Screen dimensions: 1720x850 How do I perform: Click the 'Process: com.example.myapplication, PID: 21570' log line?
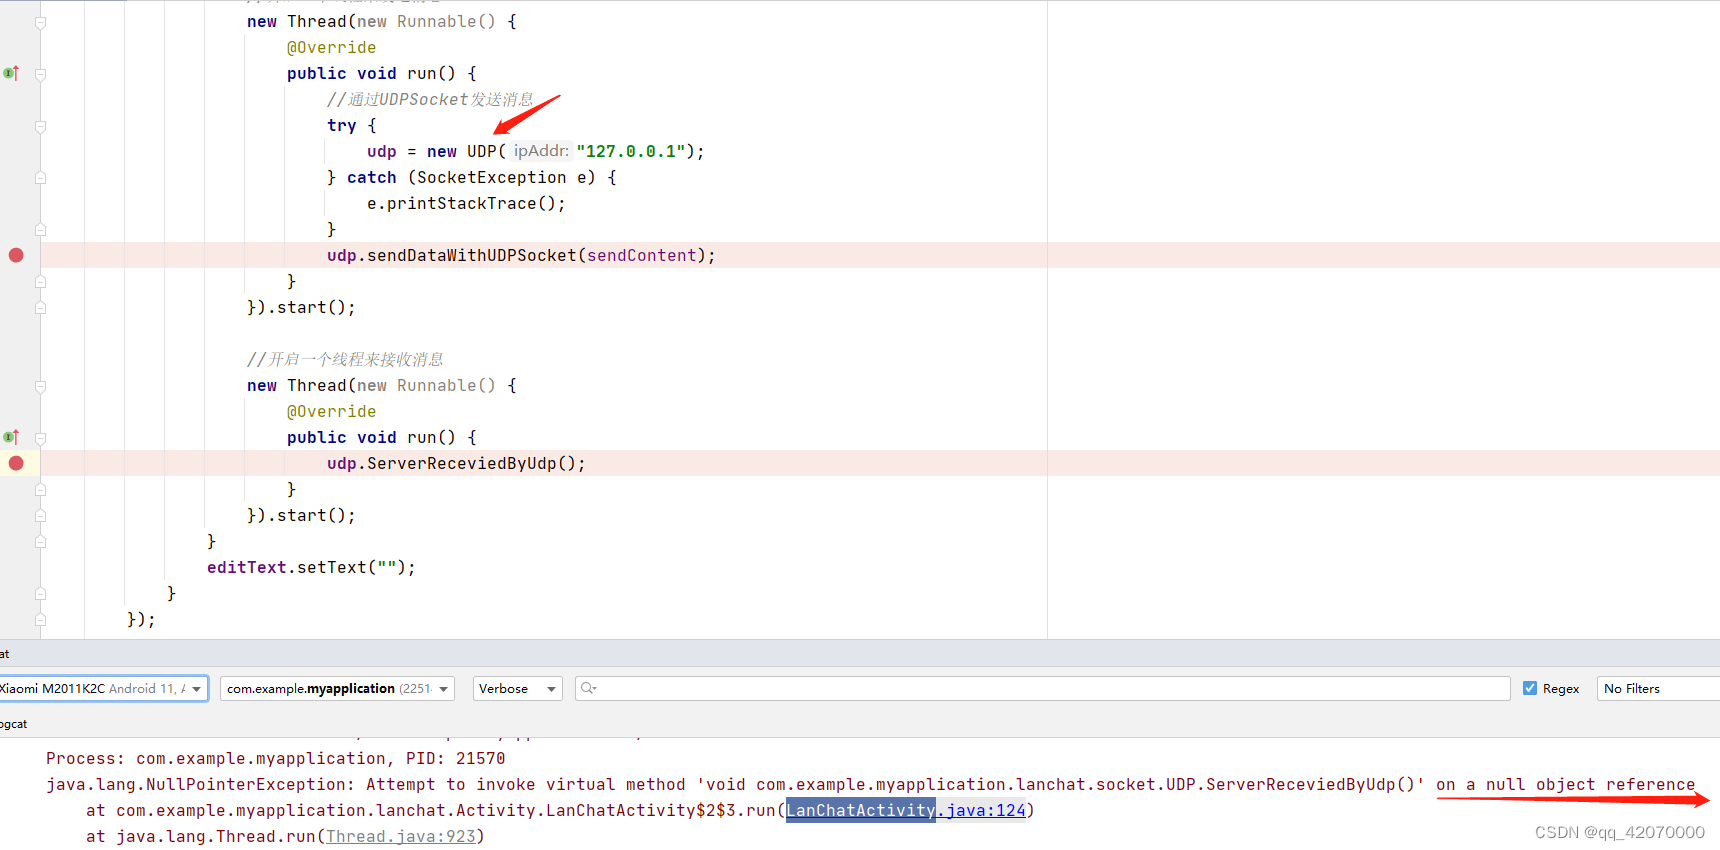pos(276,758)
